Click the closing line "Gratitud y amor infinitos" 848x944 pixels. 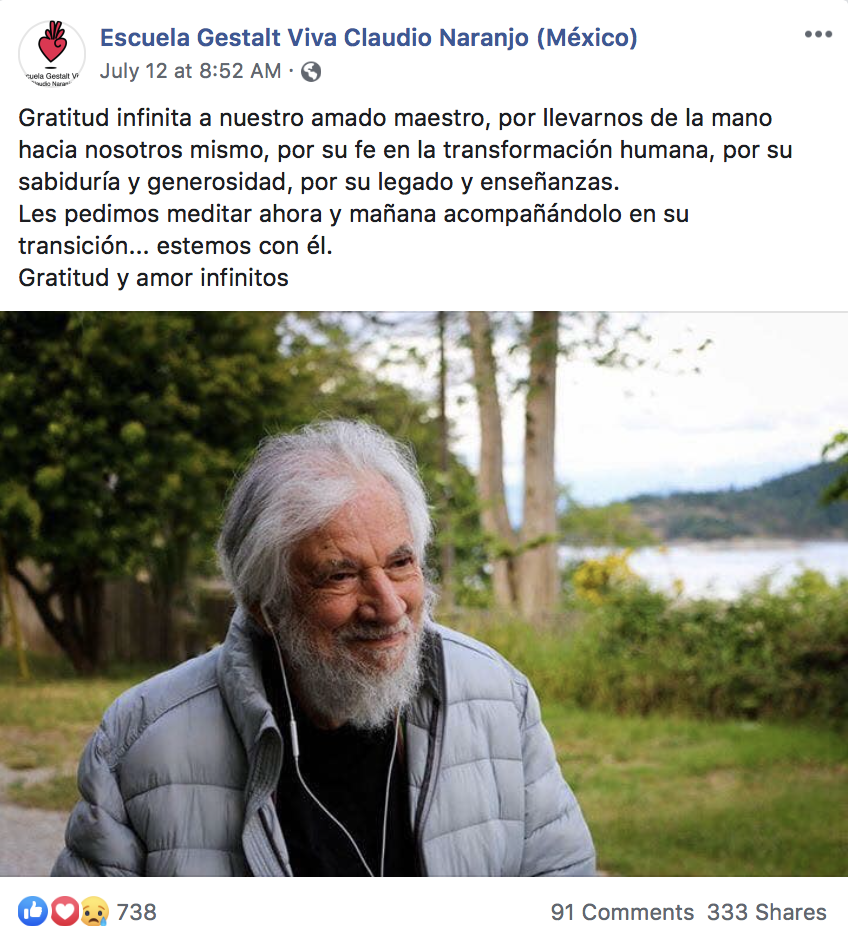tap(153, 278)
